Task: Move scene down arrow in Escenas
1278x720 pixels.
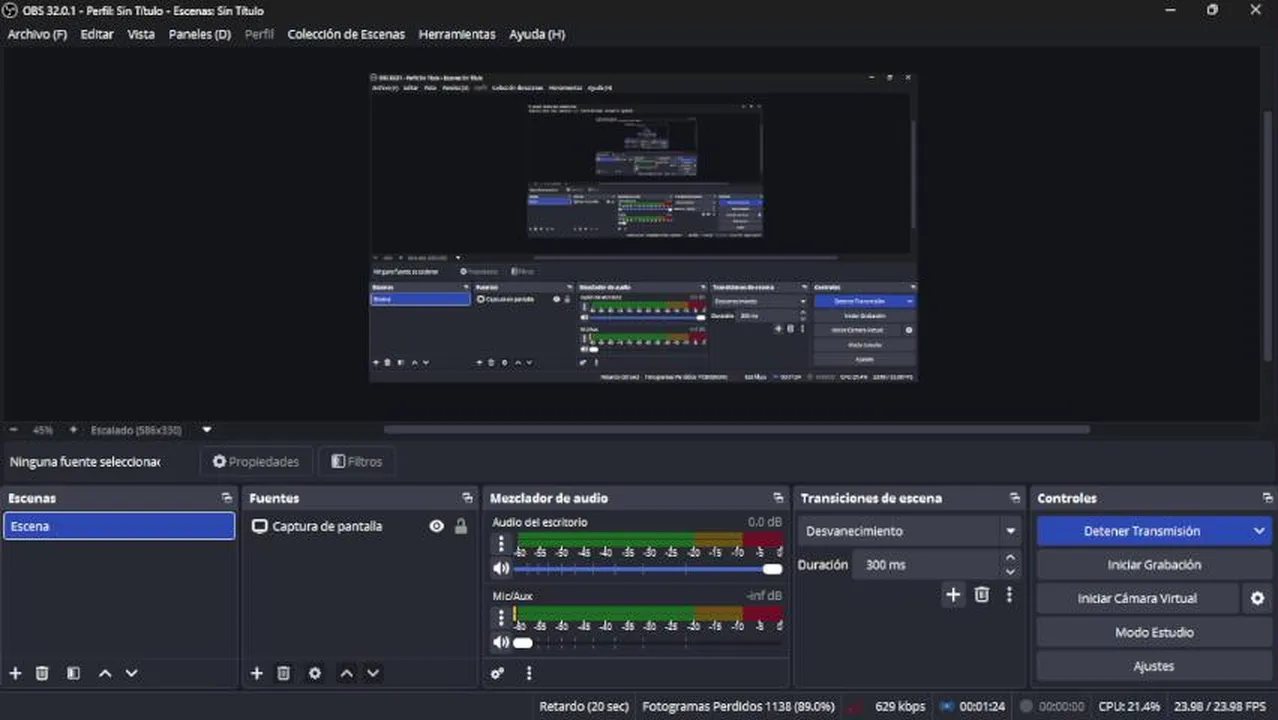Action: (x=131, y=673)
